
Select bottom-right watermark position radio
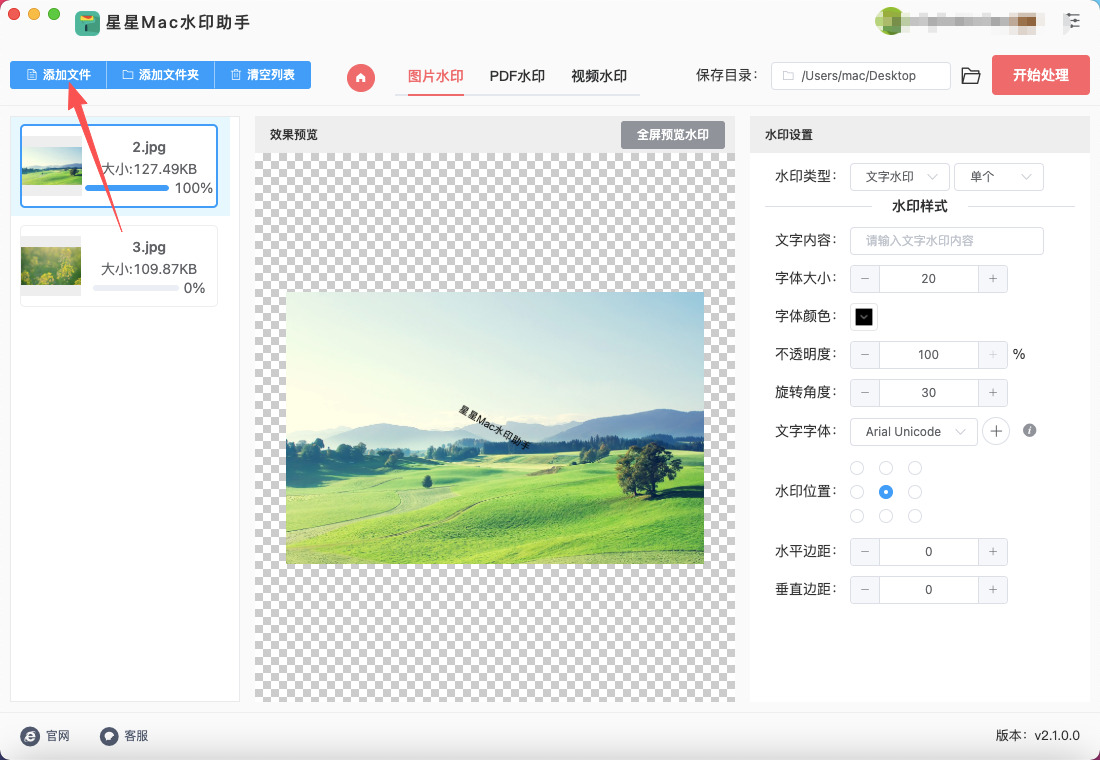point(915,516)
